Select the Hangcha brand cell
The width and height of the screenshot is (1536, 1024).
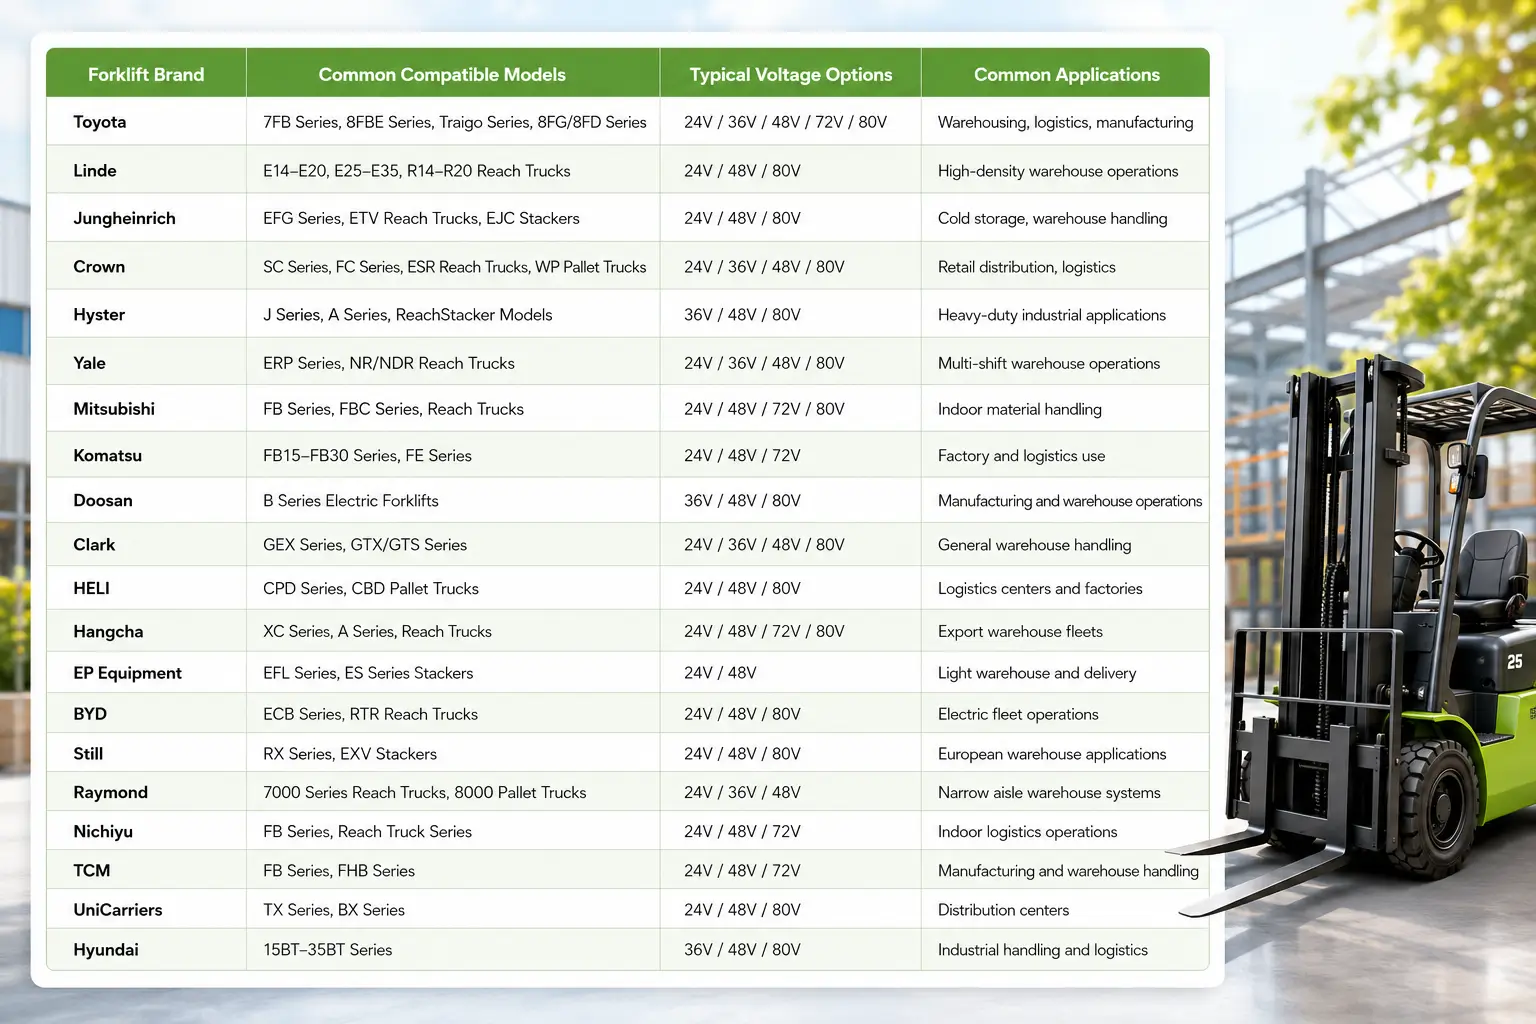(146, 631)
